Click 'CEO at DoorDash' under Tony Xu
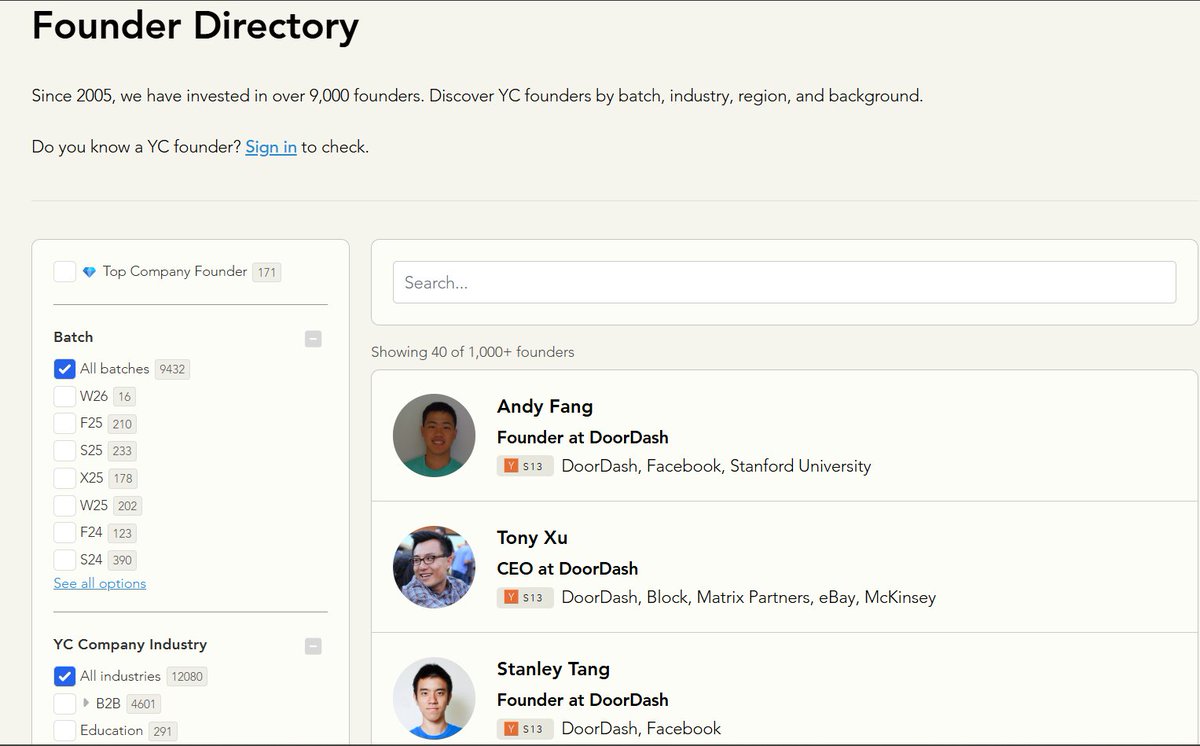 tap(567, 568)
